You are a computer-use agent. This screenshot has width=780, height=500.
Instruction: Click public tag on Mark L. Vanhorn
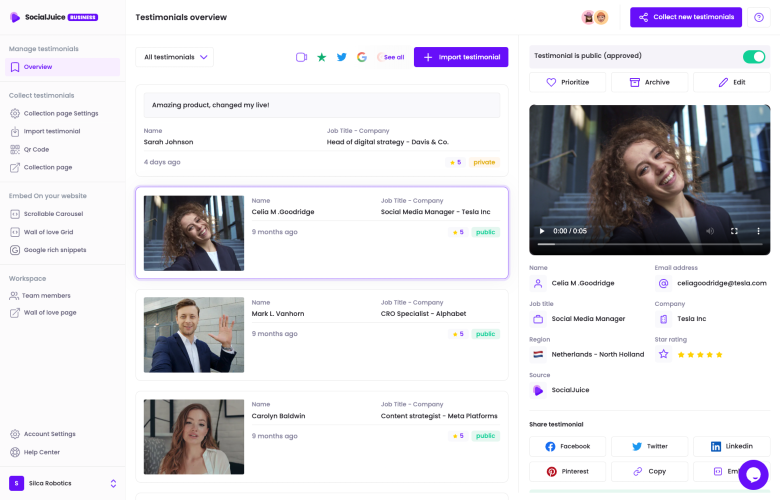486,334
